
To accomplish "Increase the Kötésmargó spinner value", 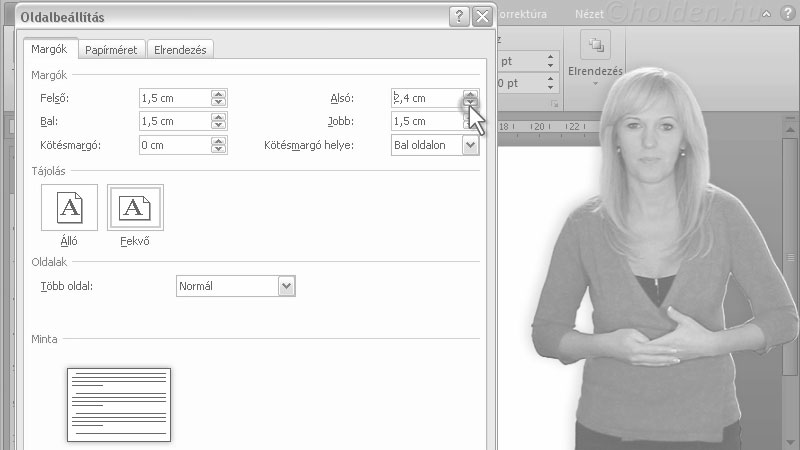I will pyautogui.click(x=219, y=141).
